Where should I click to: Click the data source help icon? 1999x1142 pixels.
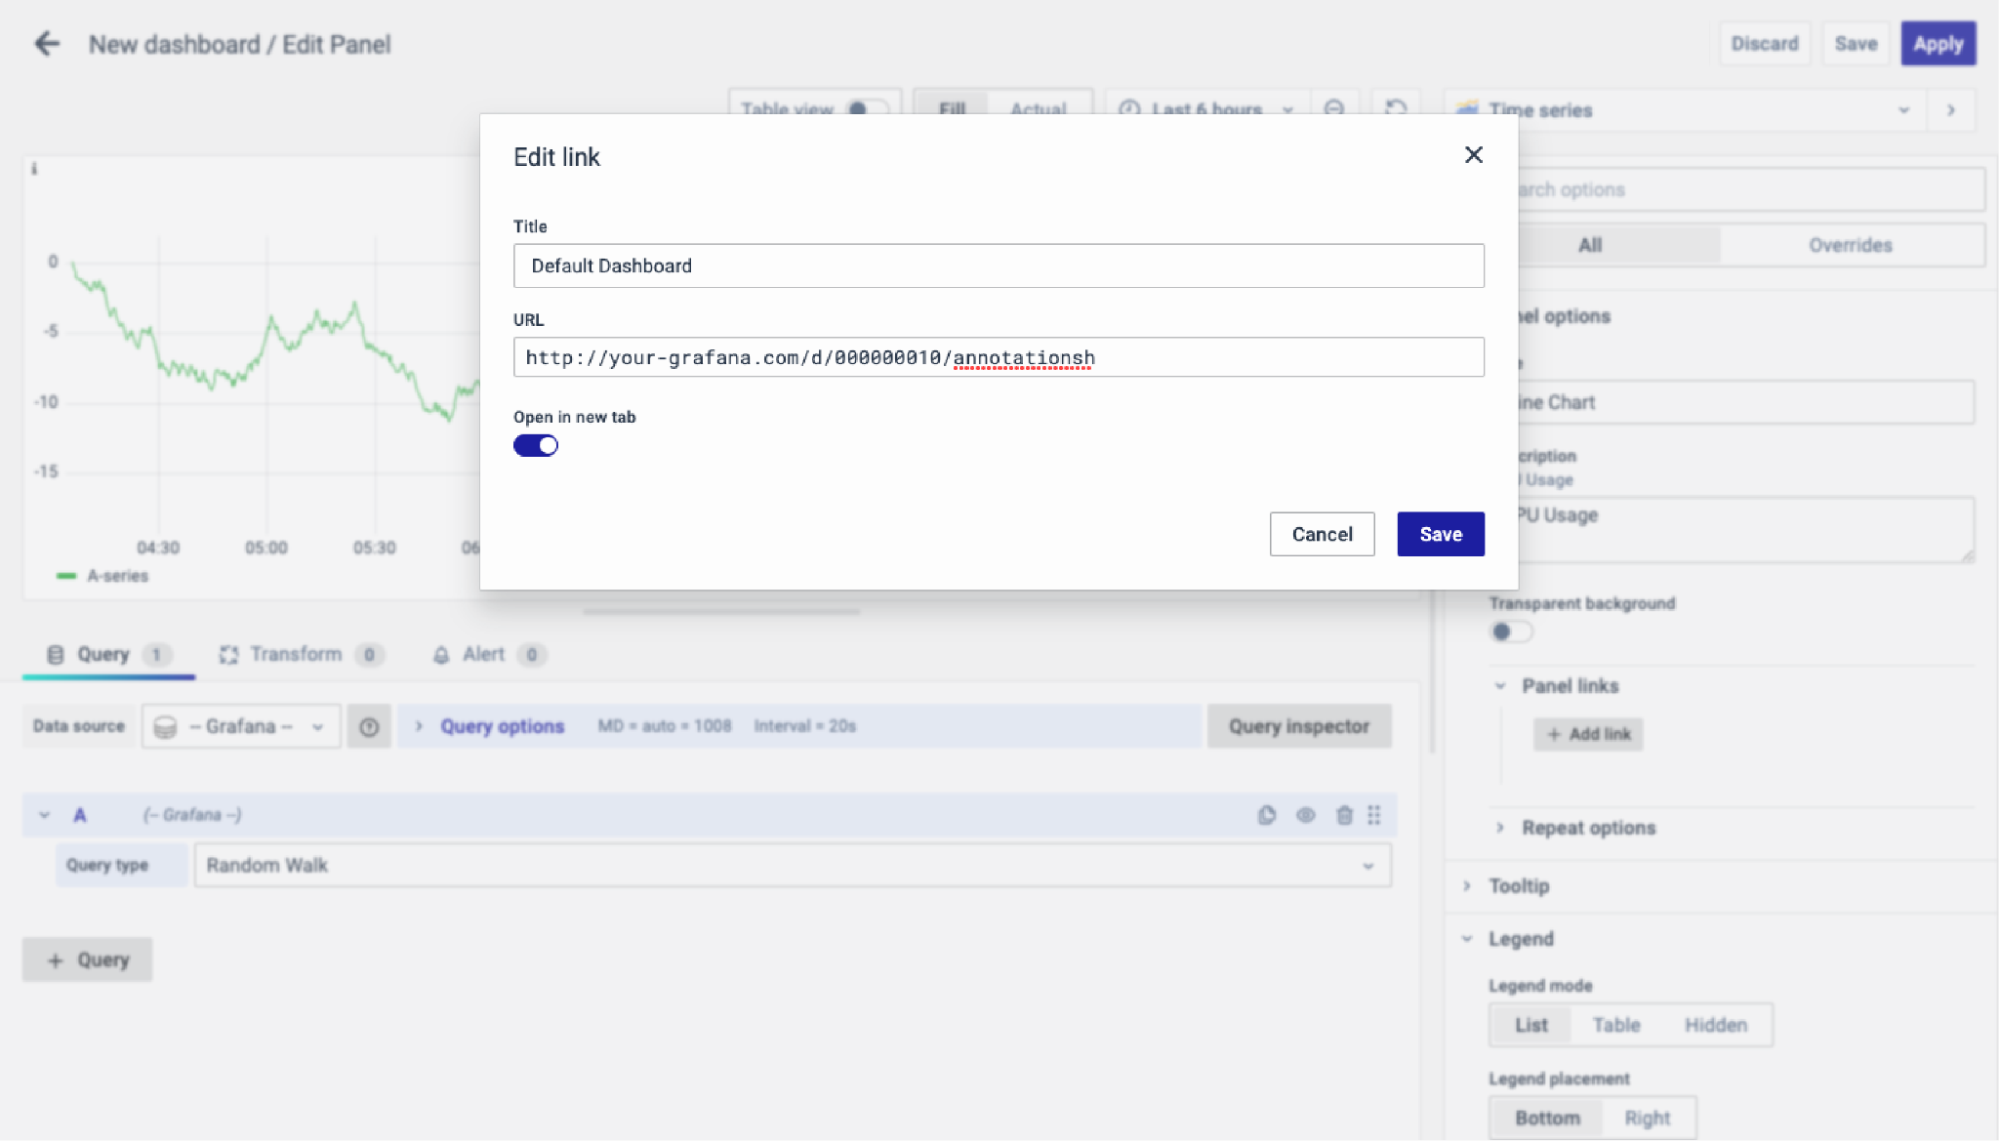click(369, 727)
